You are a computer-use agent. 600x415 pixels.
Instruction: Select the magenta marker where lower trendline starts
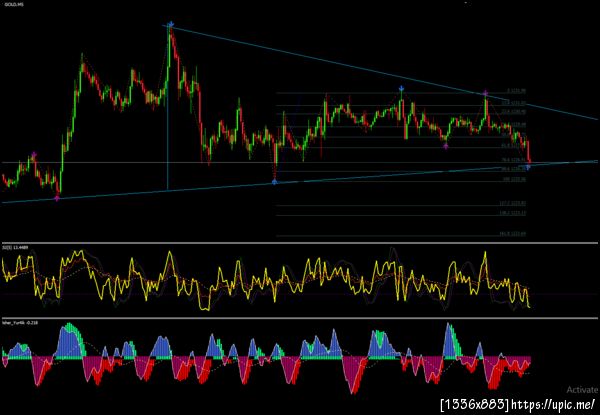point(57,198)
